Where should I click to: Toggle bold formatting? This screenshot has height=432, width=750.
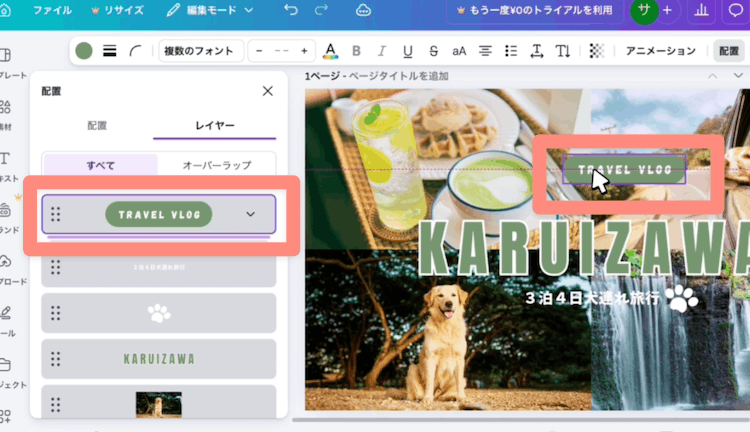pyautogui.click(x=356, y=51)
